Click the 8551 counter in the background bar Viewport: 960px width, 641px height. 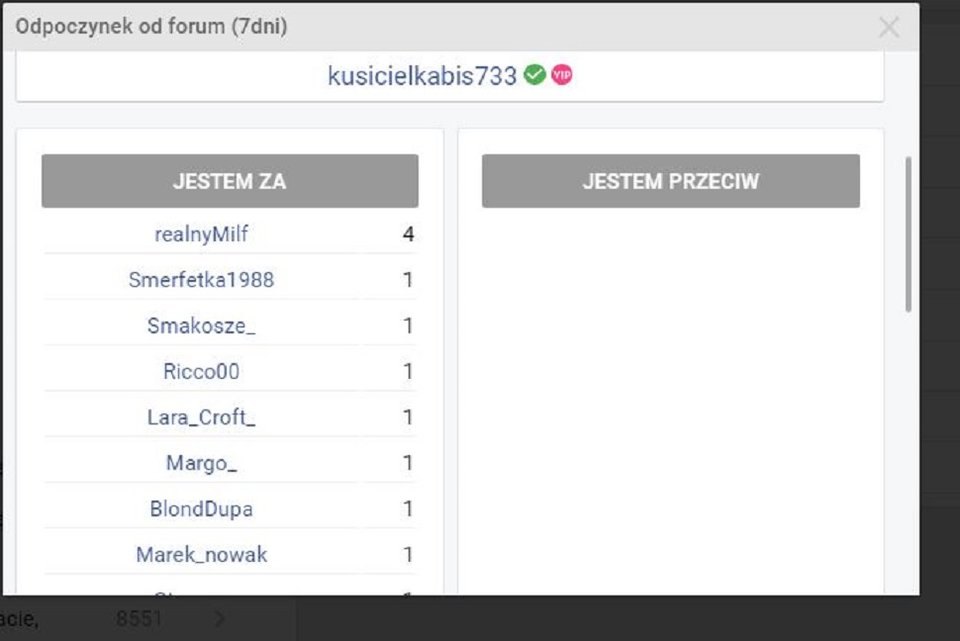(140, 618)
